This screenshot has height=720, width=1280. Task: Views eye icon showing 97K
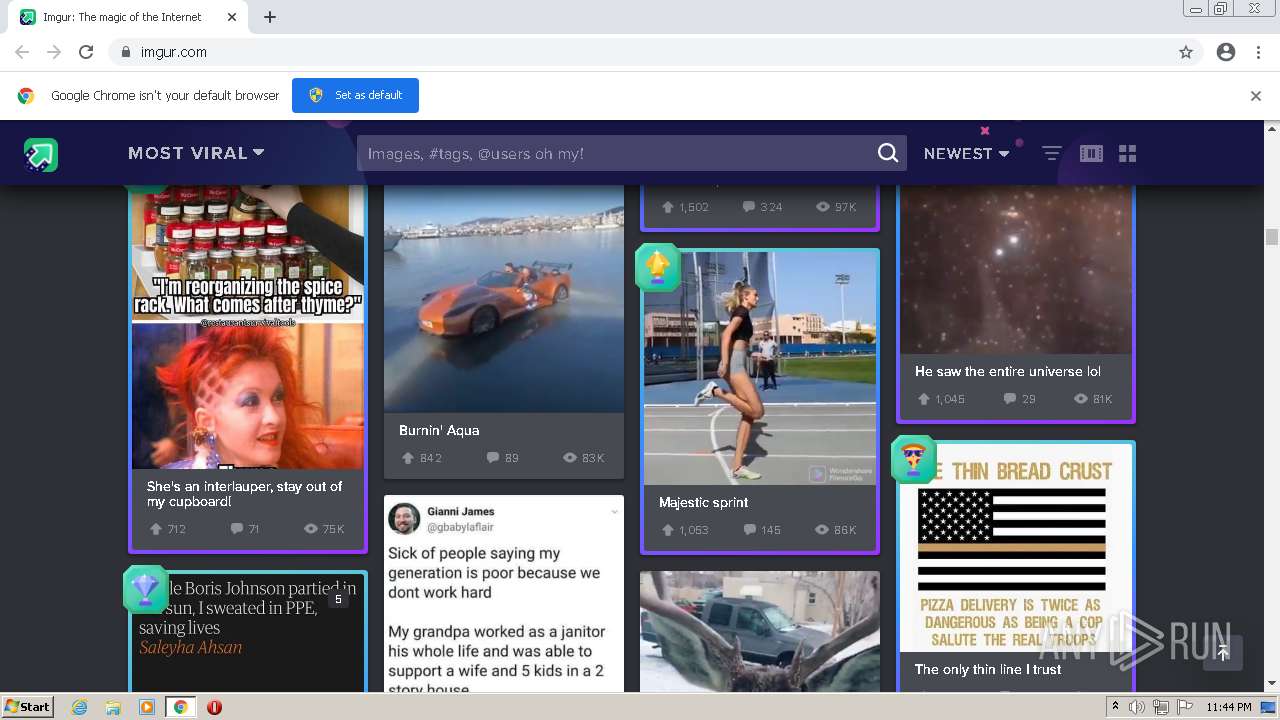(823, 207)
